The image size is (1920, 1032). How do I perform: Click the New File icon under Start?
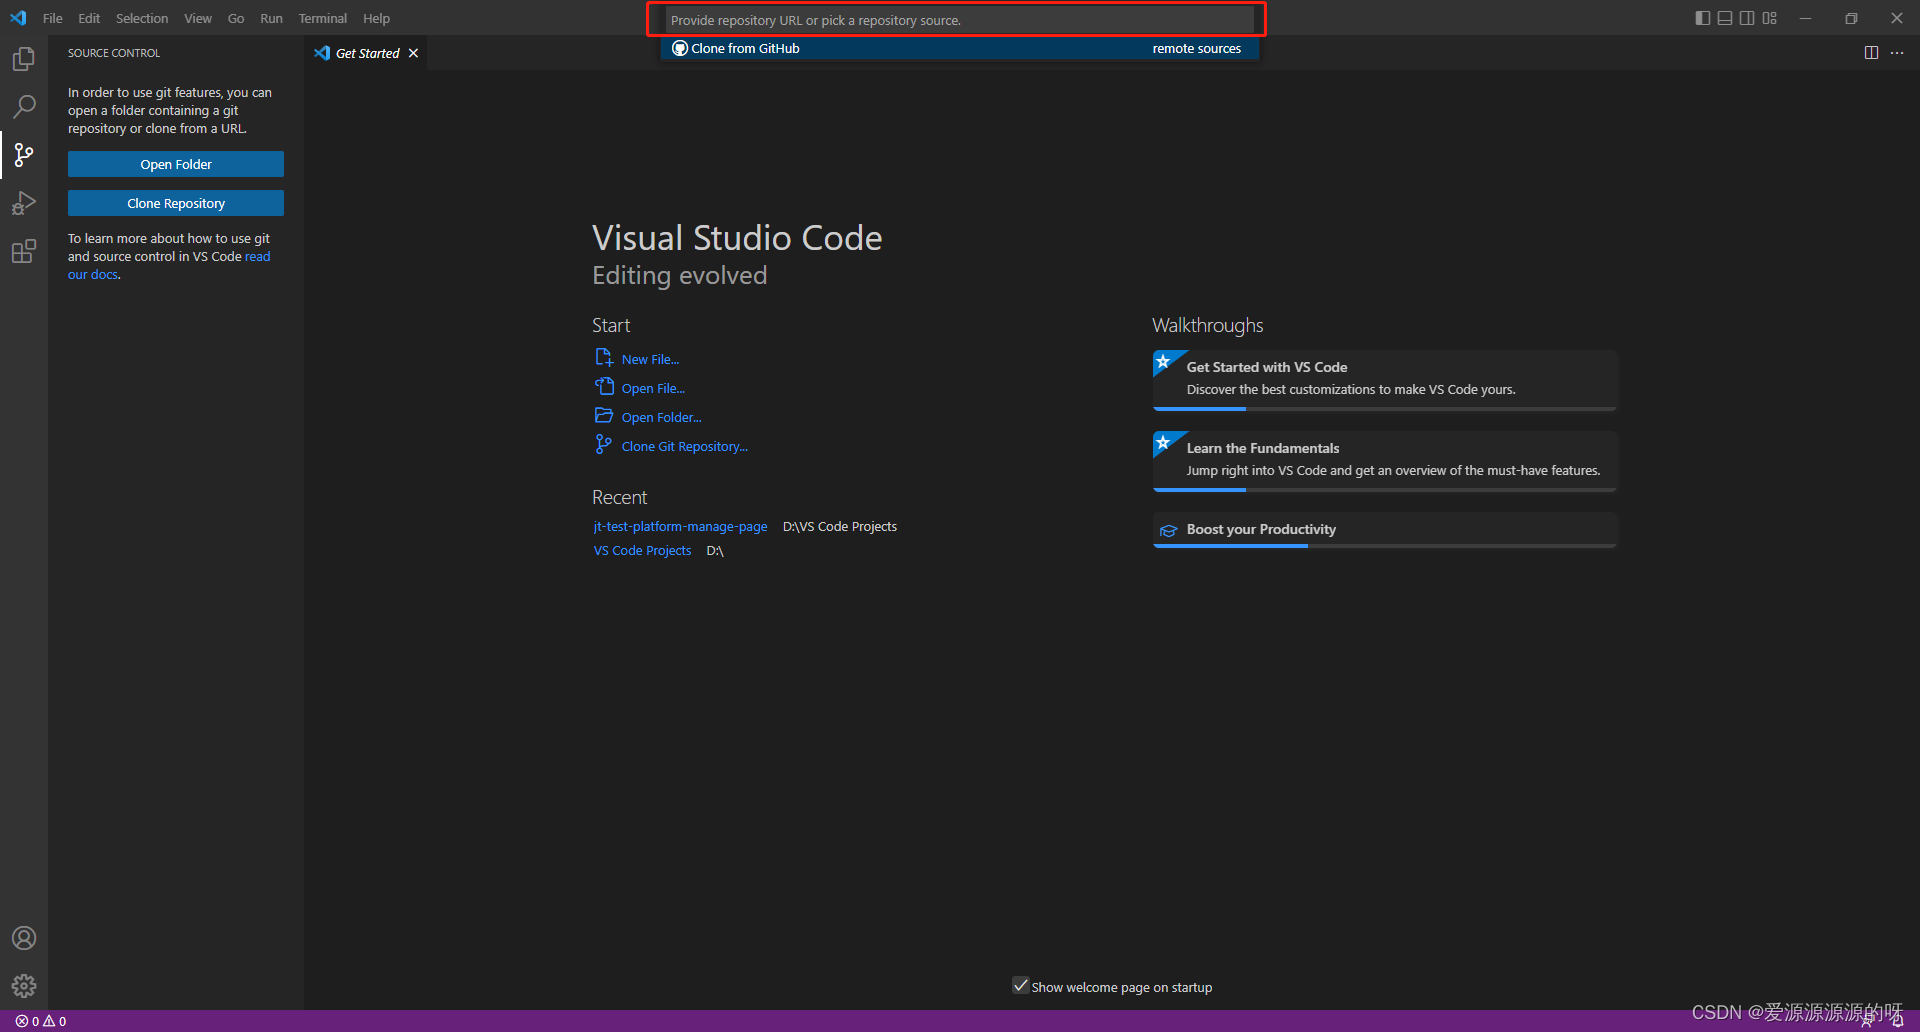pyautogui.click(x=604, y=358)
